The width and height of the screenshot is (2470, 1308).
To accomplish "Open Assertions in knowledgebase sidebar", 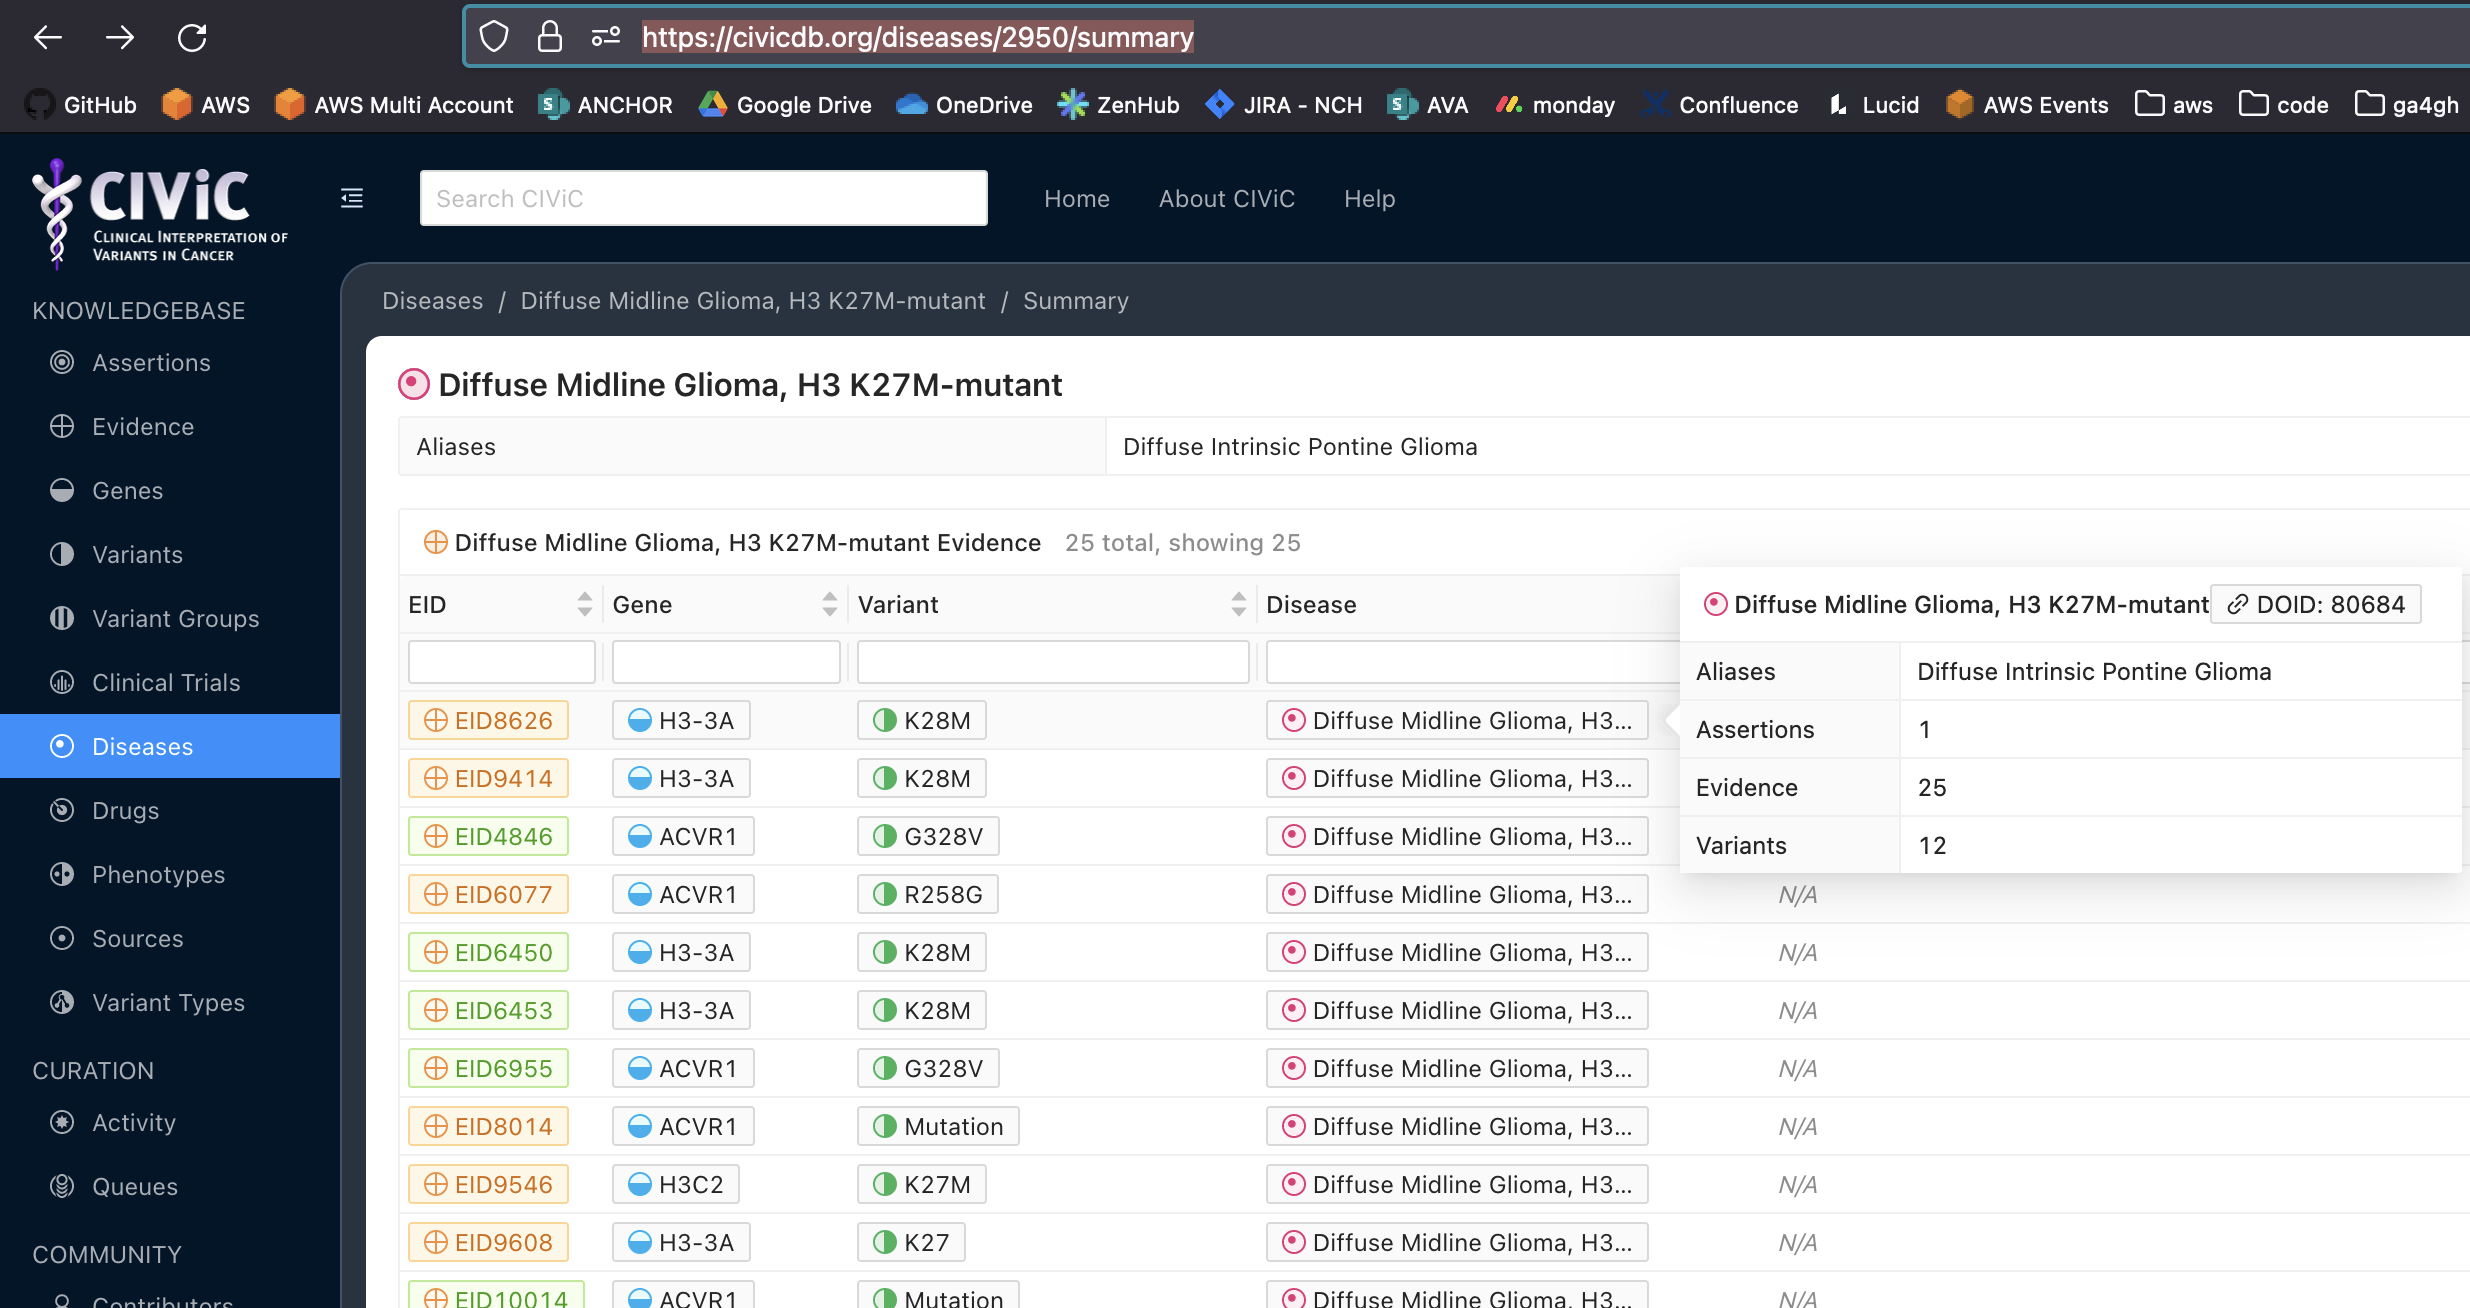I will [151, 363].
